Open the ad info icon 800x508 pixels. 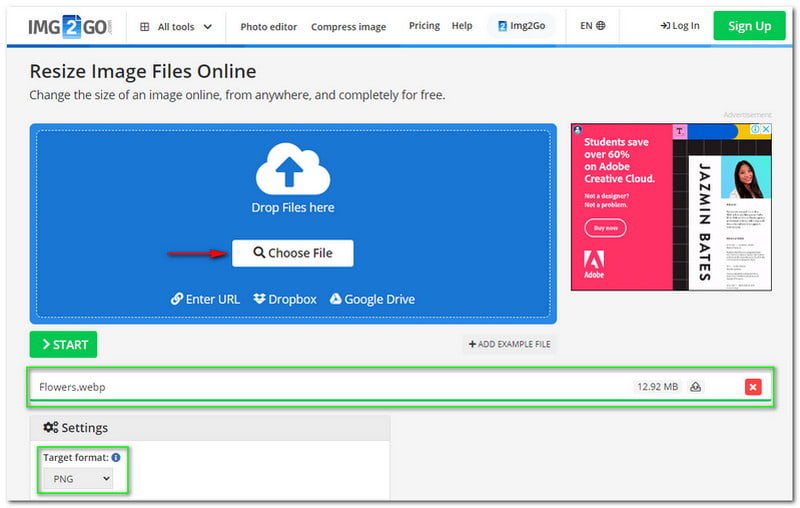tap(755, 130)
